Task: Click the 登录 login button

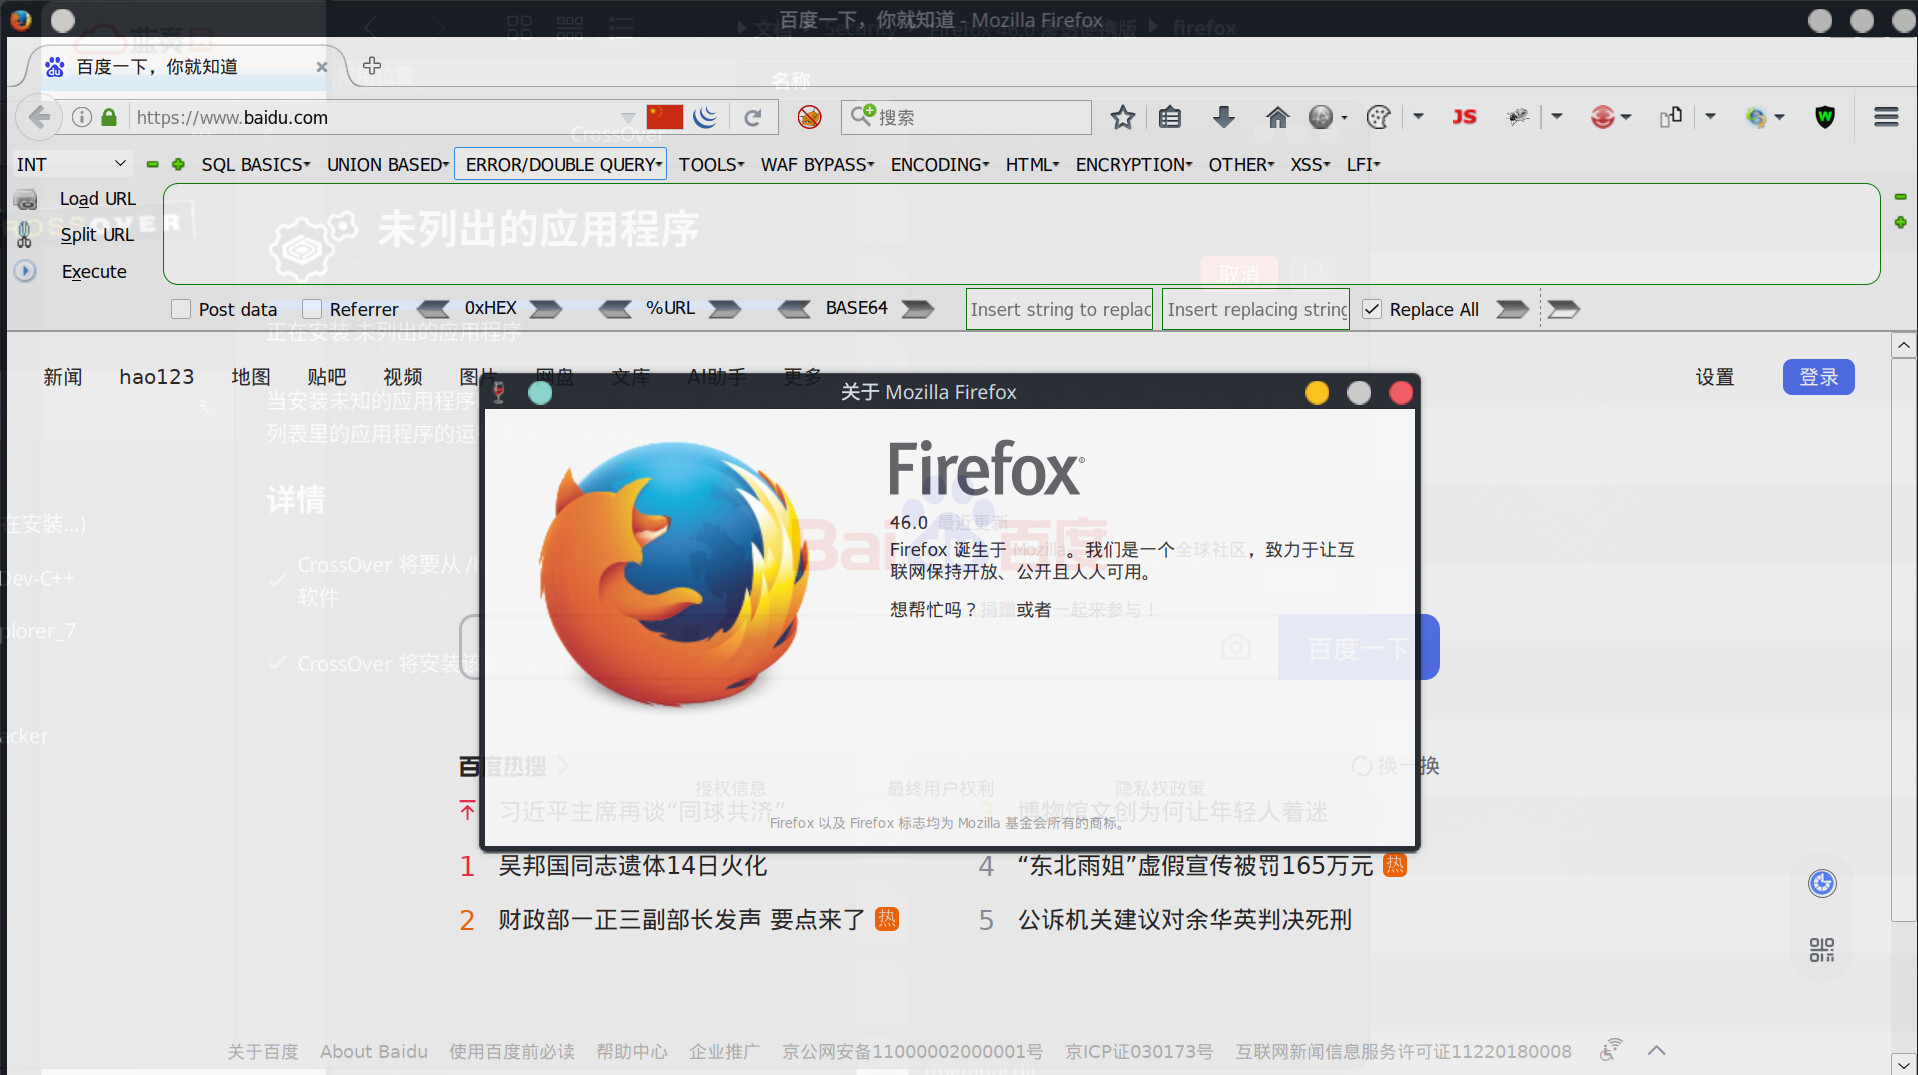Action: (x=1818, y=377)
